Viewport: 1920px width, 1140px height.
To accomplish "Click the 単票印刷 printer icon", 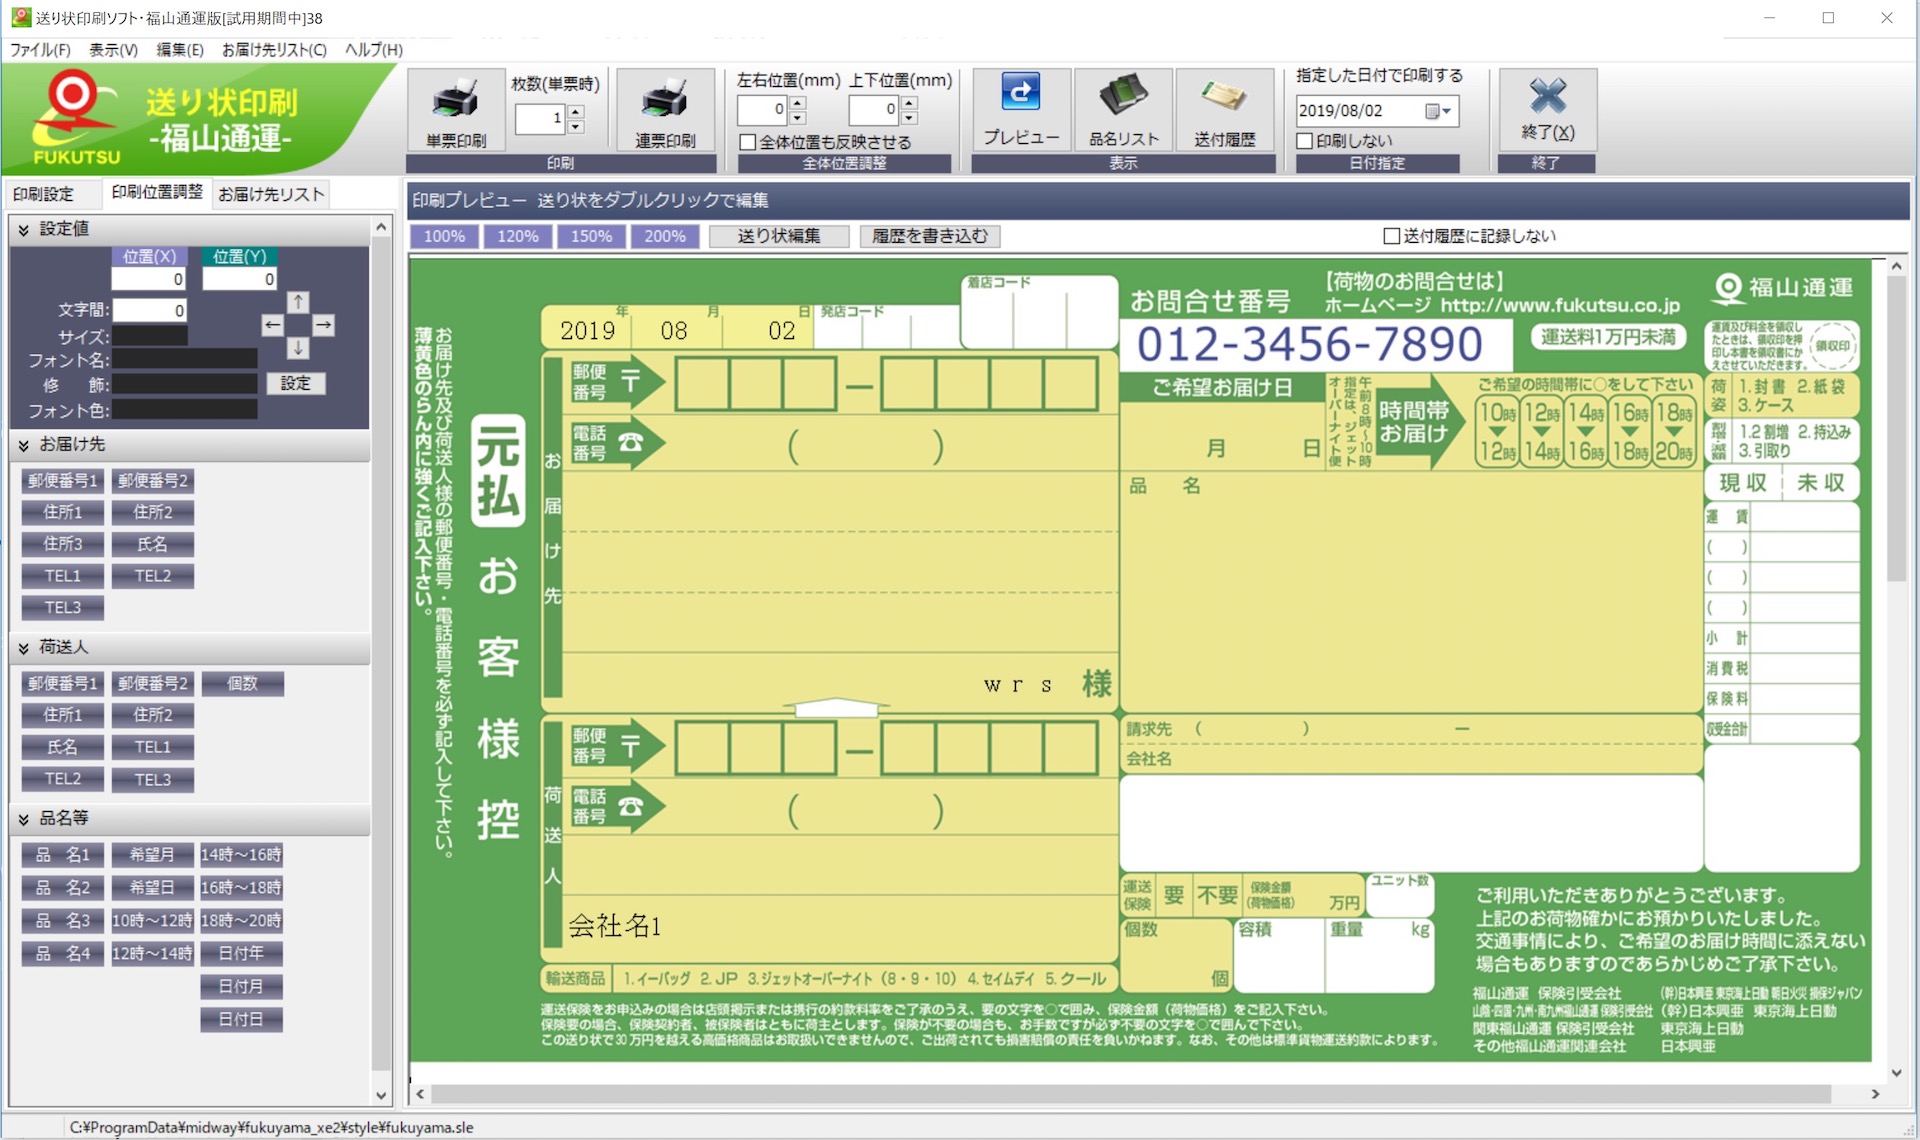I will point(455,100).
